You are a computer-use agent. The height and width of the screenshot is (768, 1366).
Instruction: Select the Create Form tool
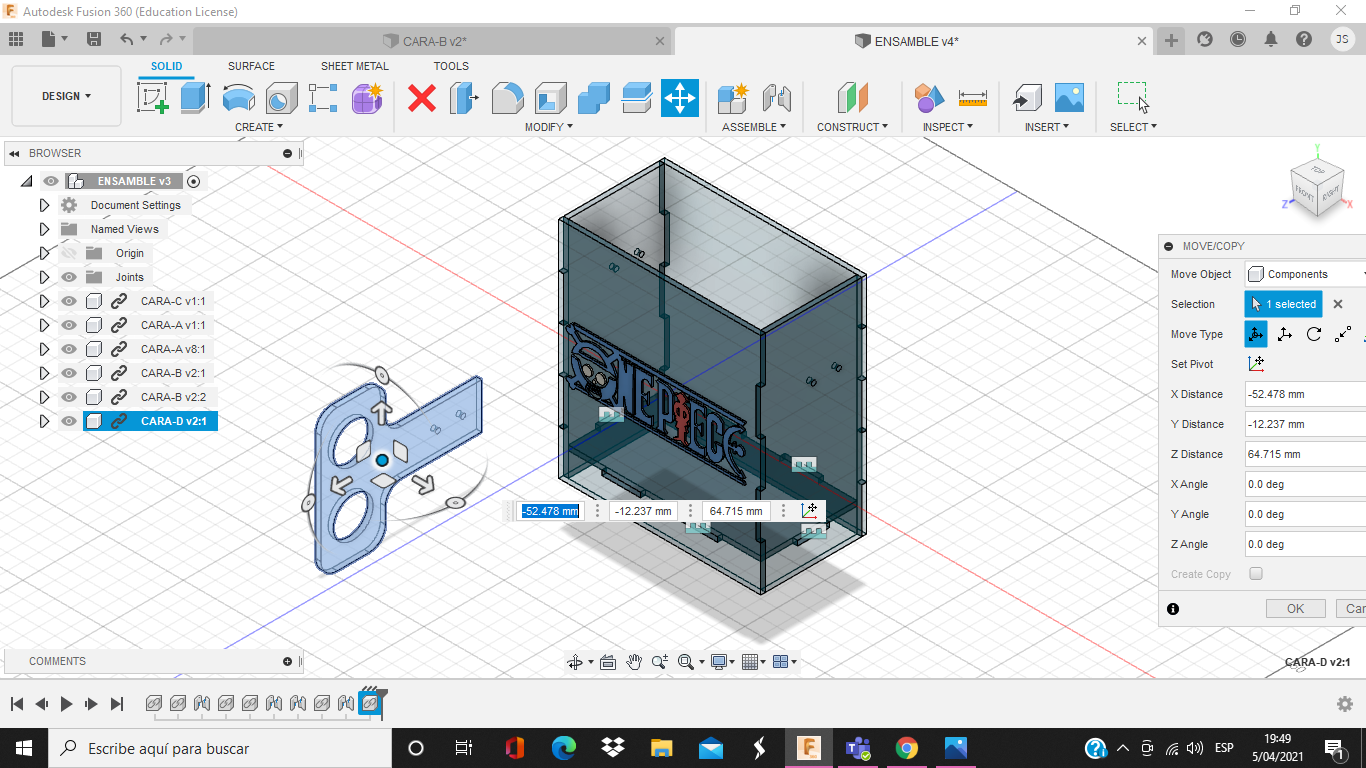coord(367,97)
